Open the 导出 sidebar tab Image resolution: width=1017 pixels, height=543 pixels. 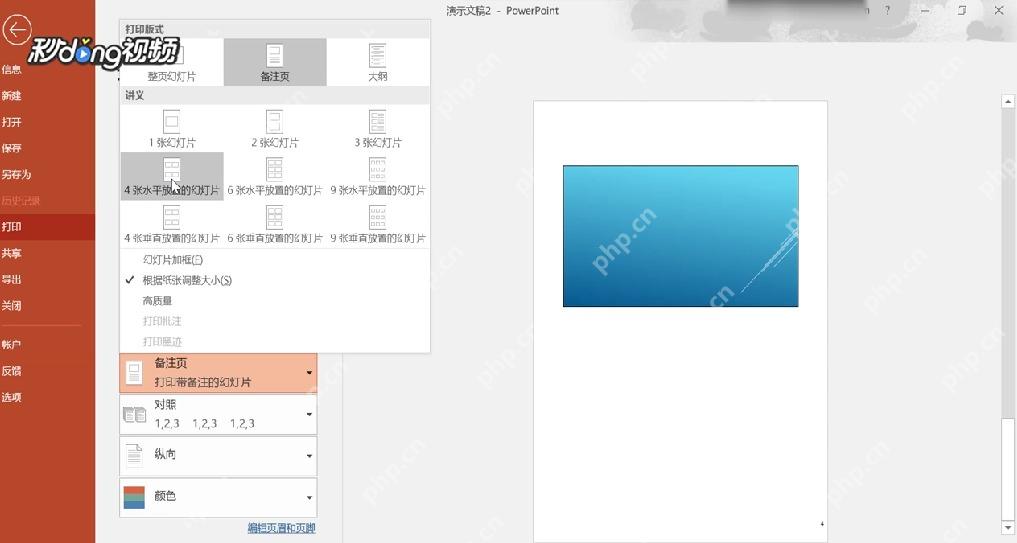pyautogui.click(x=47, y=280)
